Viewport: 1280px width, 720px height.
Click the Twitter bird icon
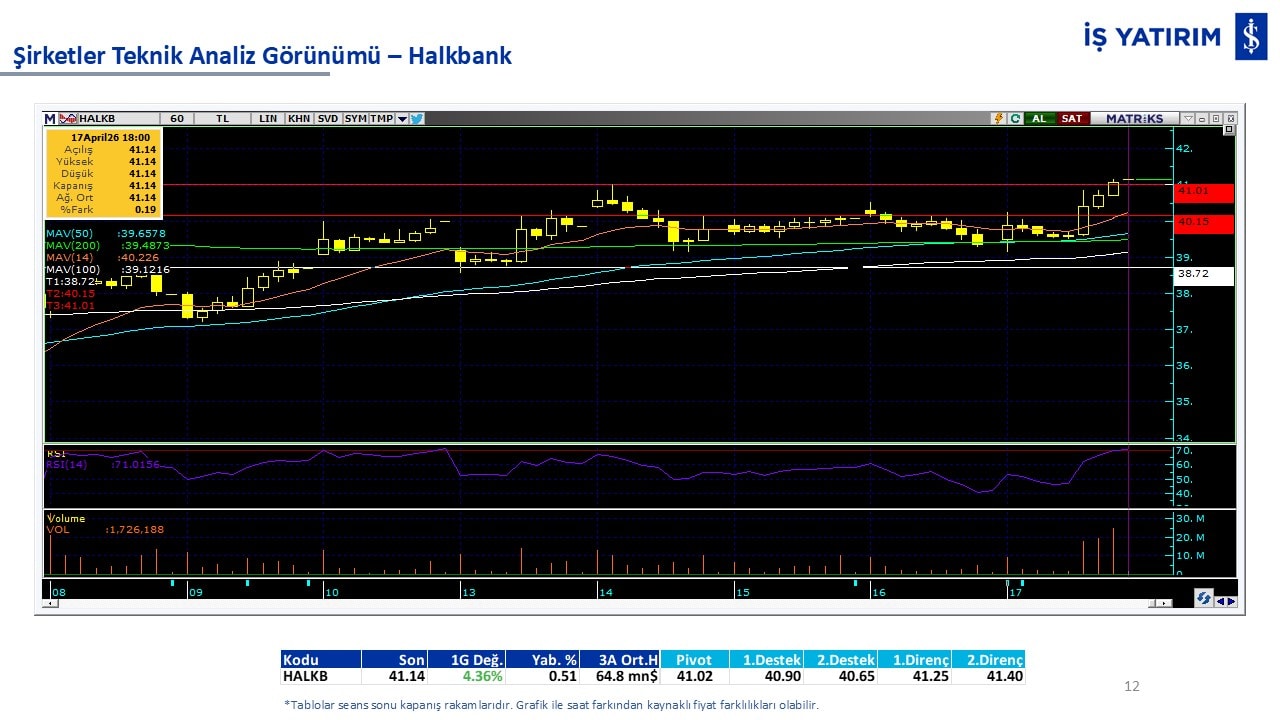[417, 118]
